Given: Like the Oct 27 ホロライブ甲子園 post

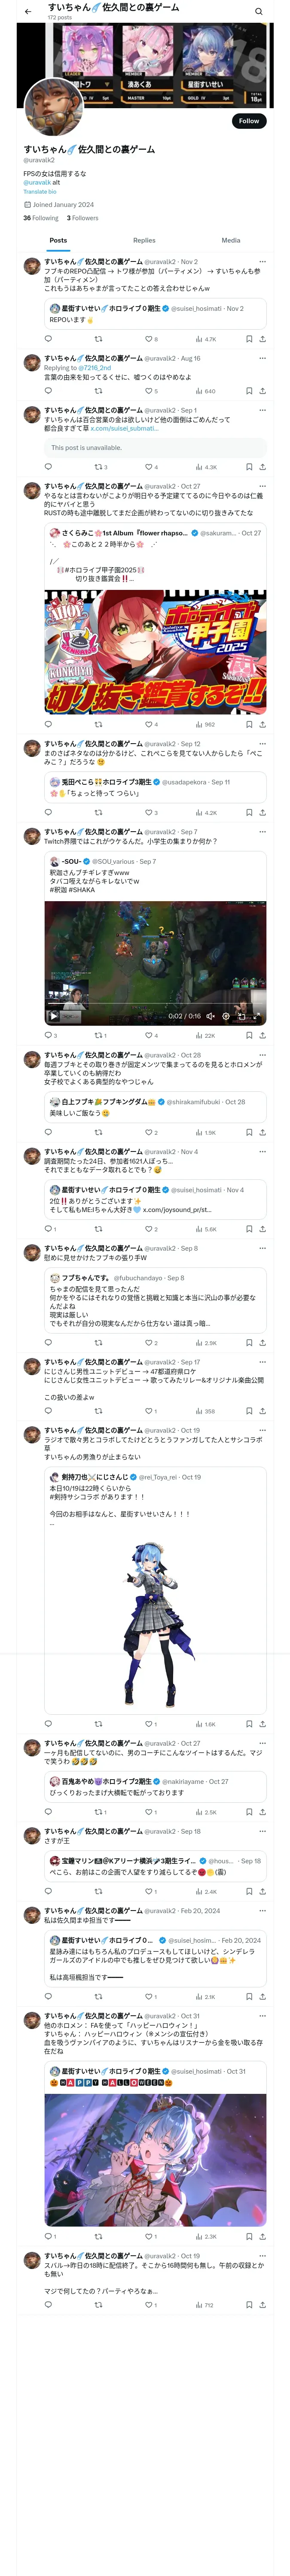Looking at the screenshot, I should click(148, 725).
